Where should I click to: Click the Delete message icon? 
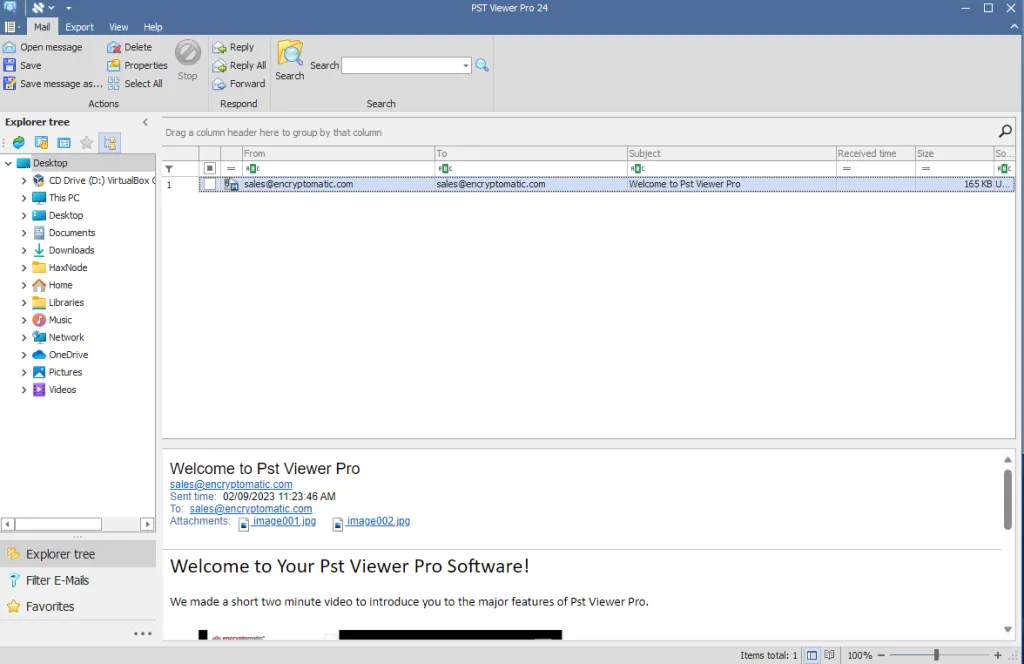click(x=114, y=47)
